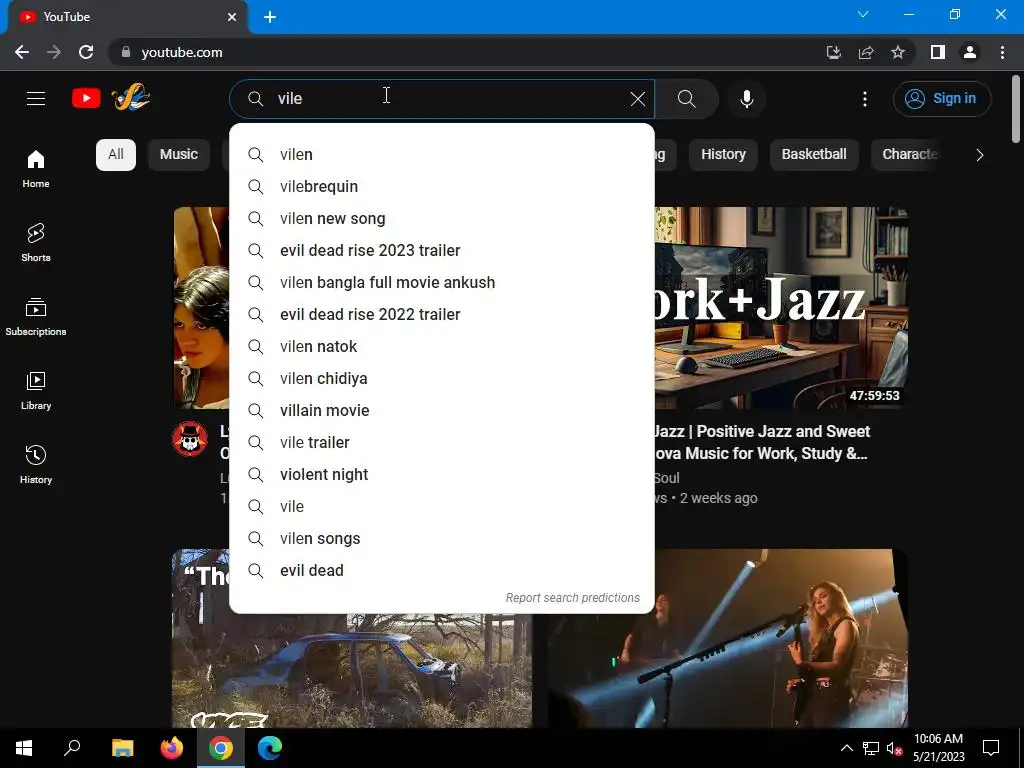
Task: Select the History filter chip
Action: coord(723,155)
